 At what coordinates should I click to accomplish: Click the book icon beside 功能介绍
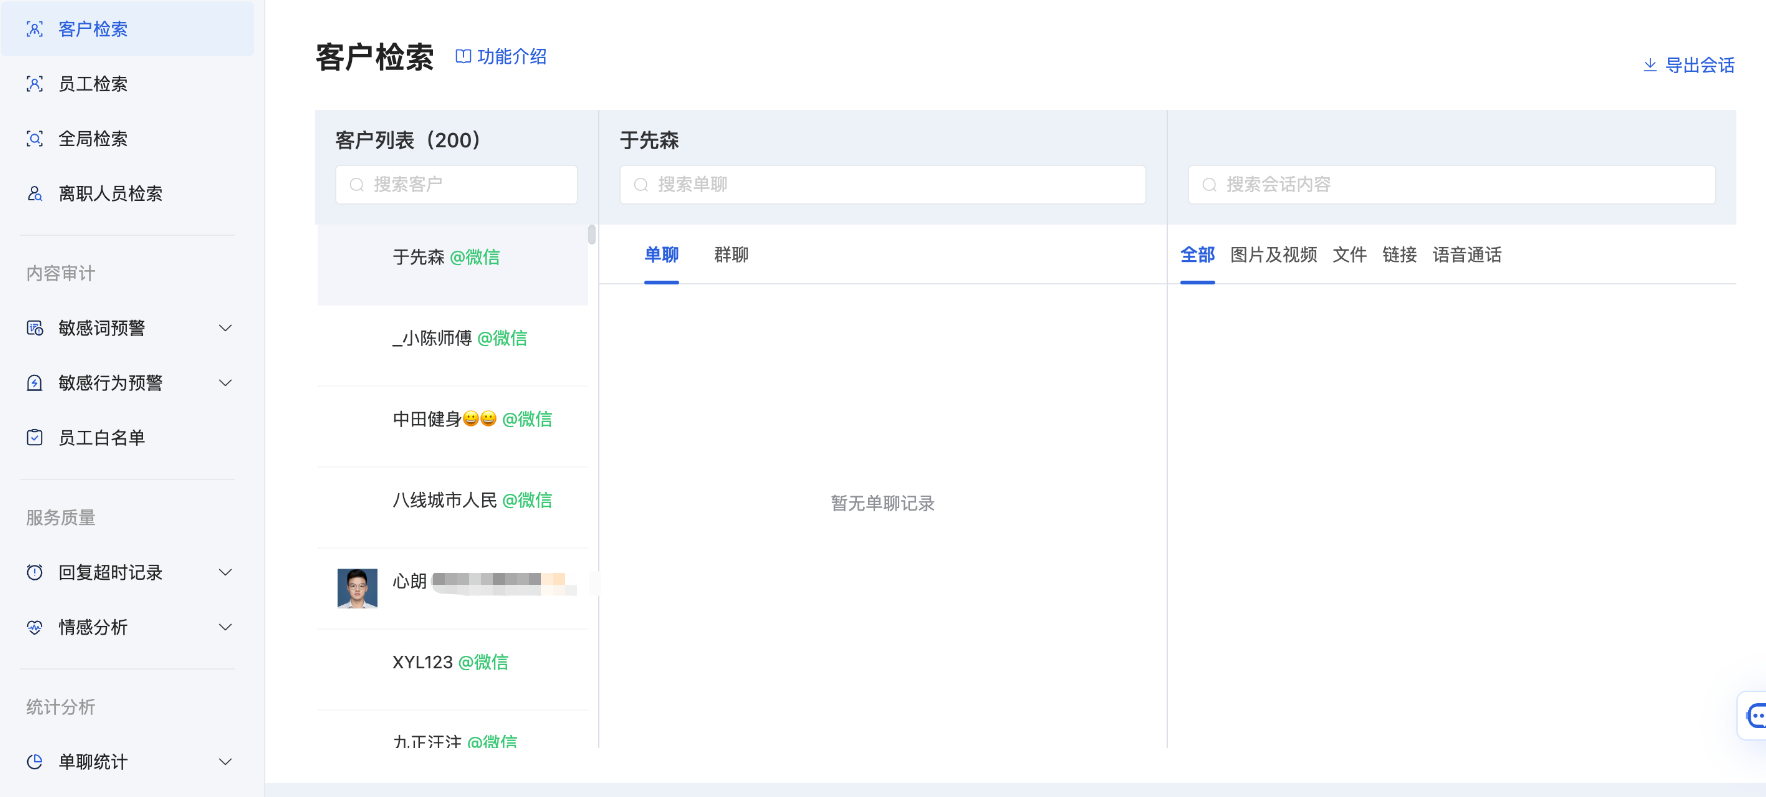pos(463,56)
